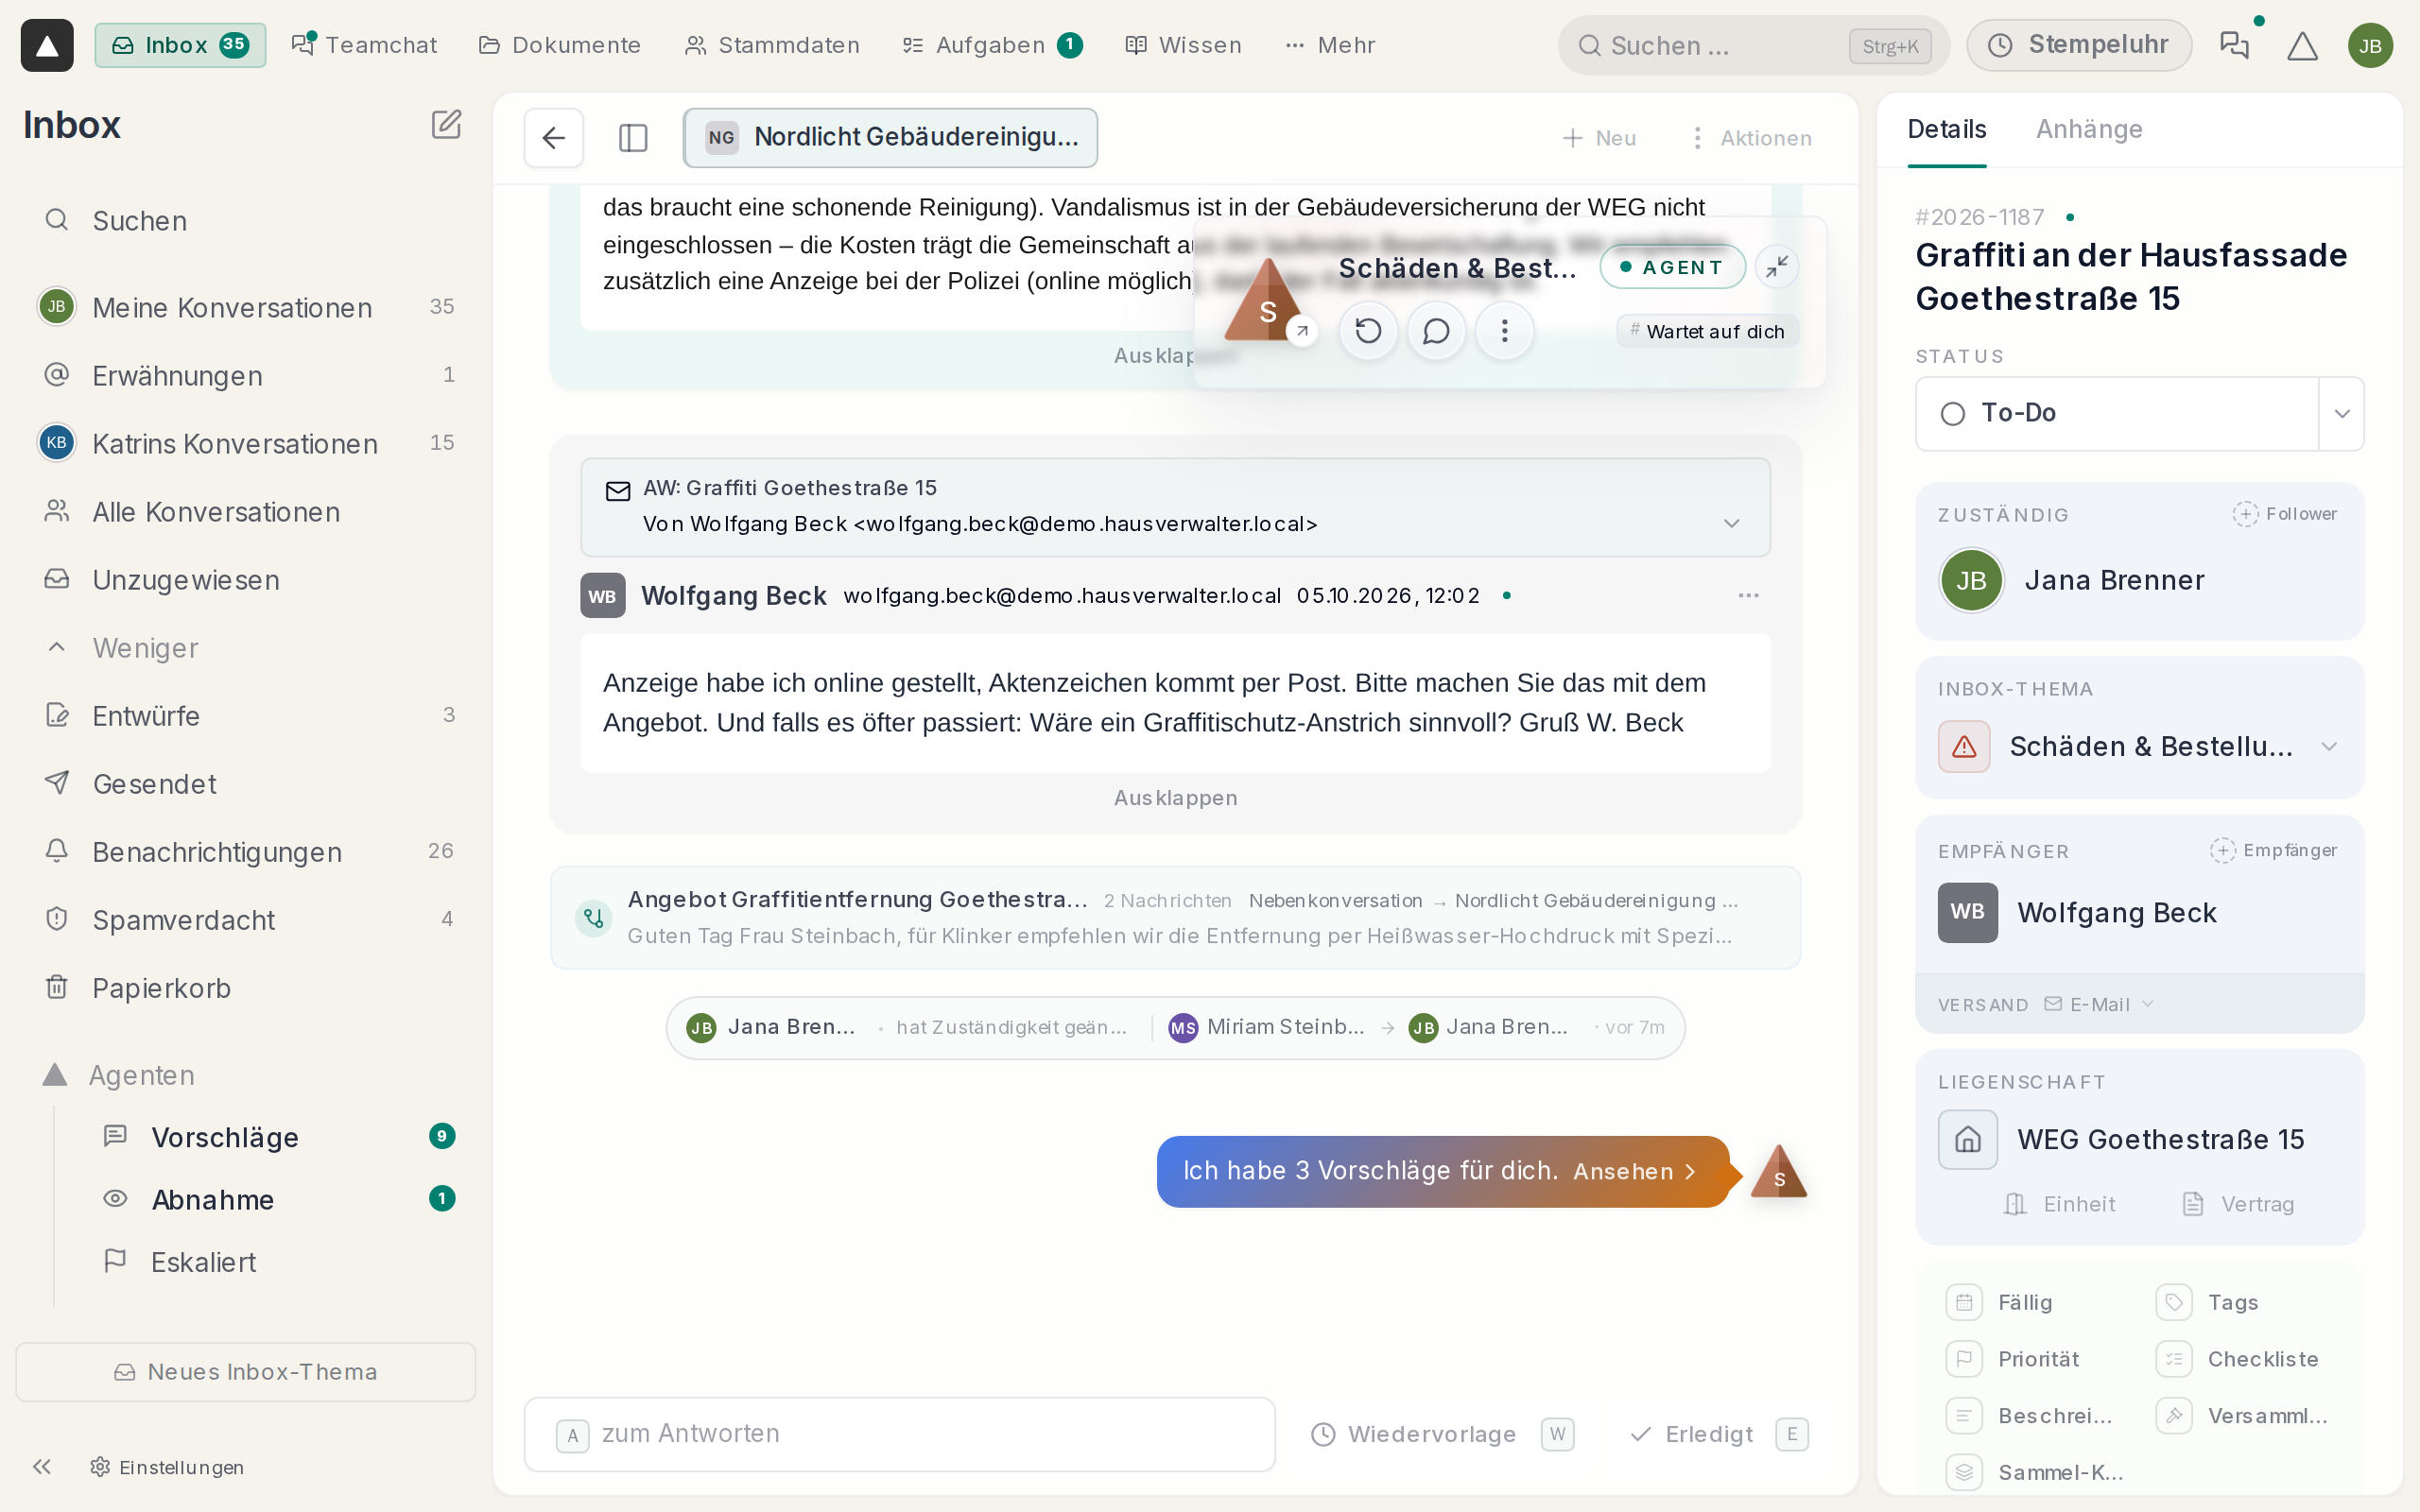Viewport: 2420px width, 1512px height.
Task: Click the agent card refresh icon
Action: click(1368, 331)
